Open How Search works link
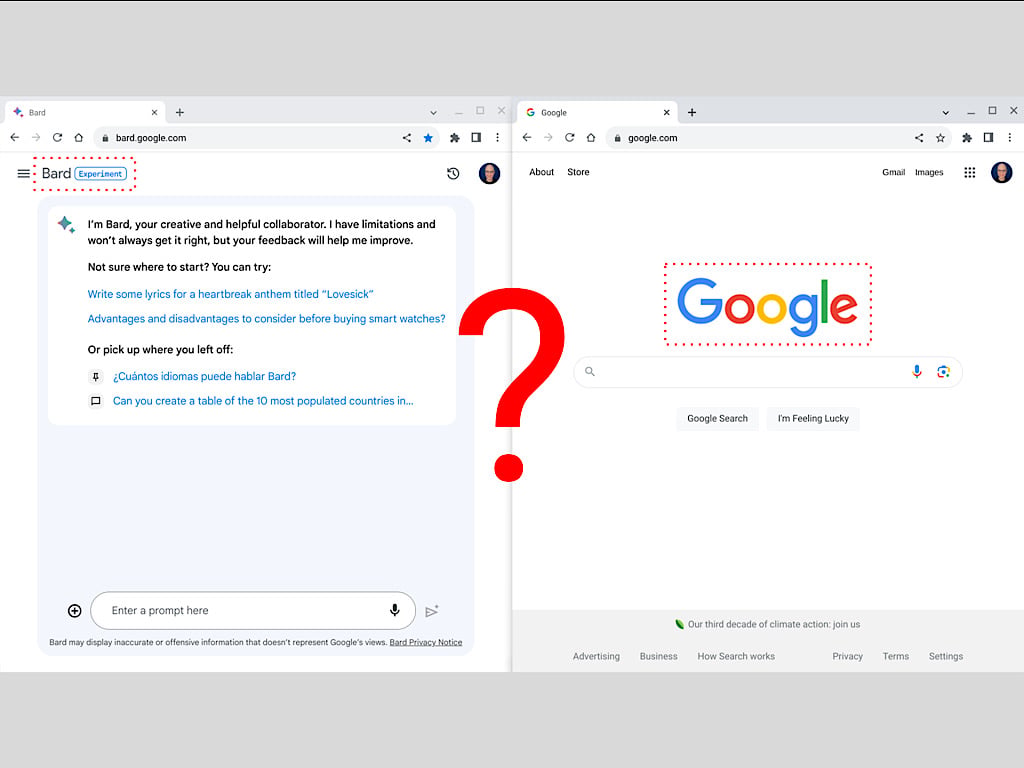 point(736,656)
